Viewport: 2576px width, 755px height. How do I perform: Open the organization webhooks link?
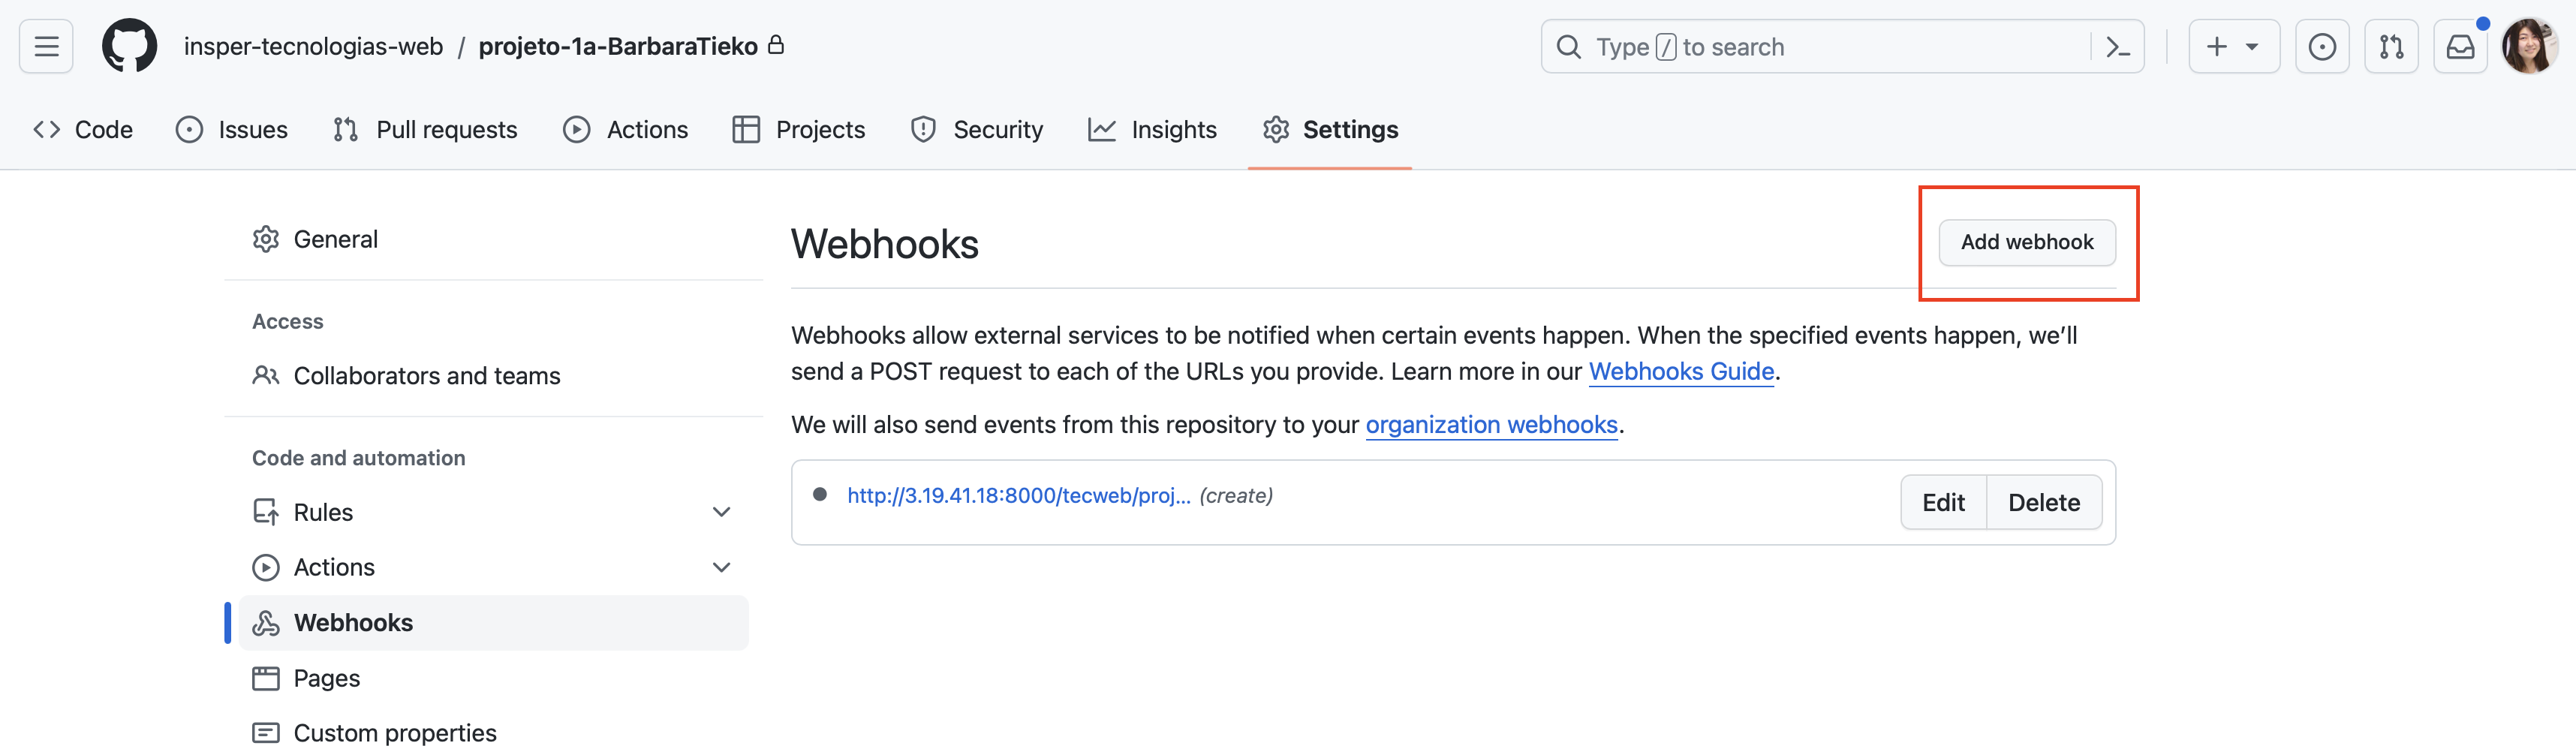coord(1491,425)
